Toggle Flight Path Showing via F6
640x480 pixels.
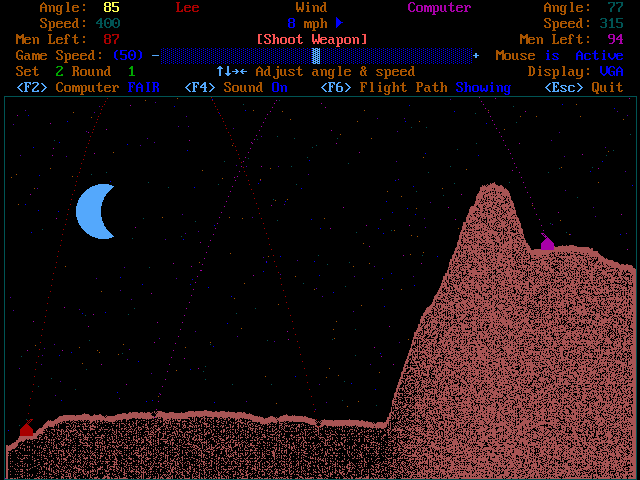(x=416, y=87)
